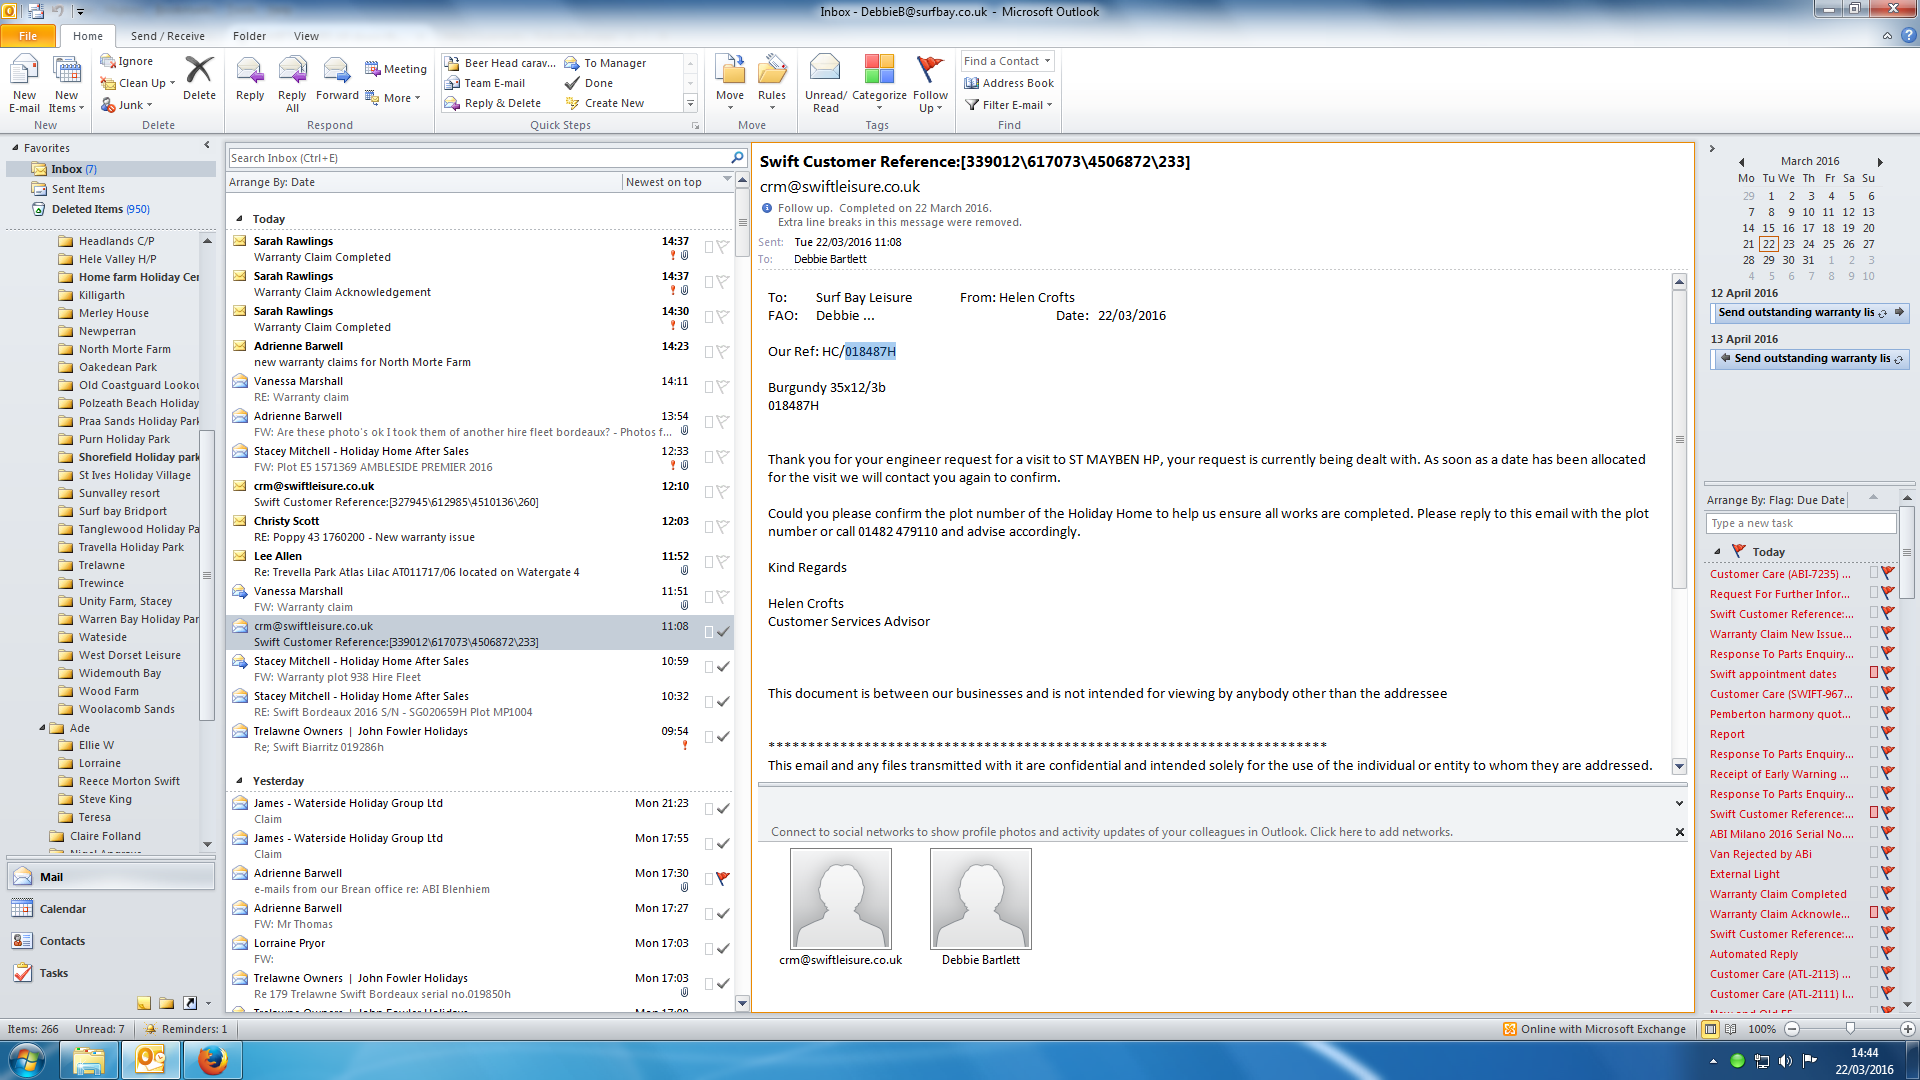Click the Unread/Read envelope icon
This screenshot has width=1920, height=1080.
point(825,70)
